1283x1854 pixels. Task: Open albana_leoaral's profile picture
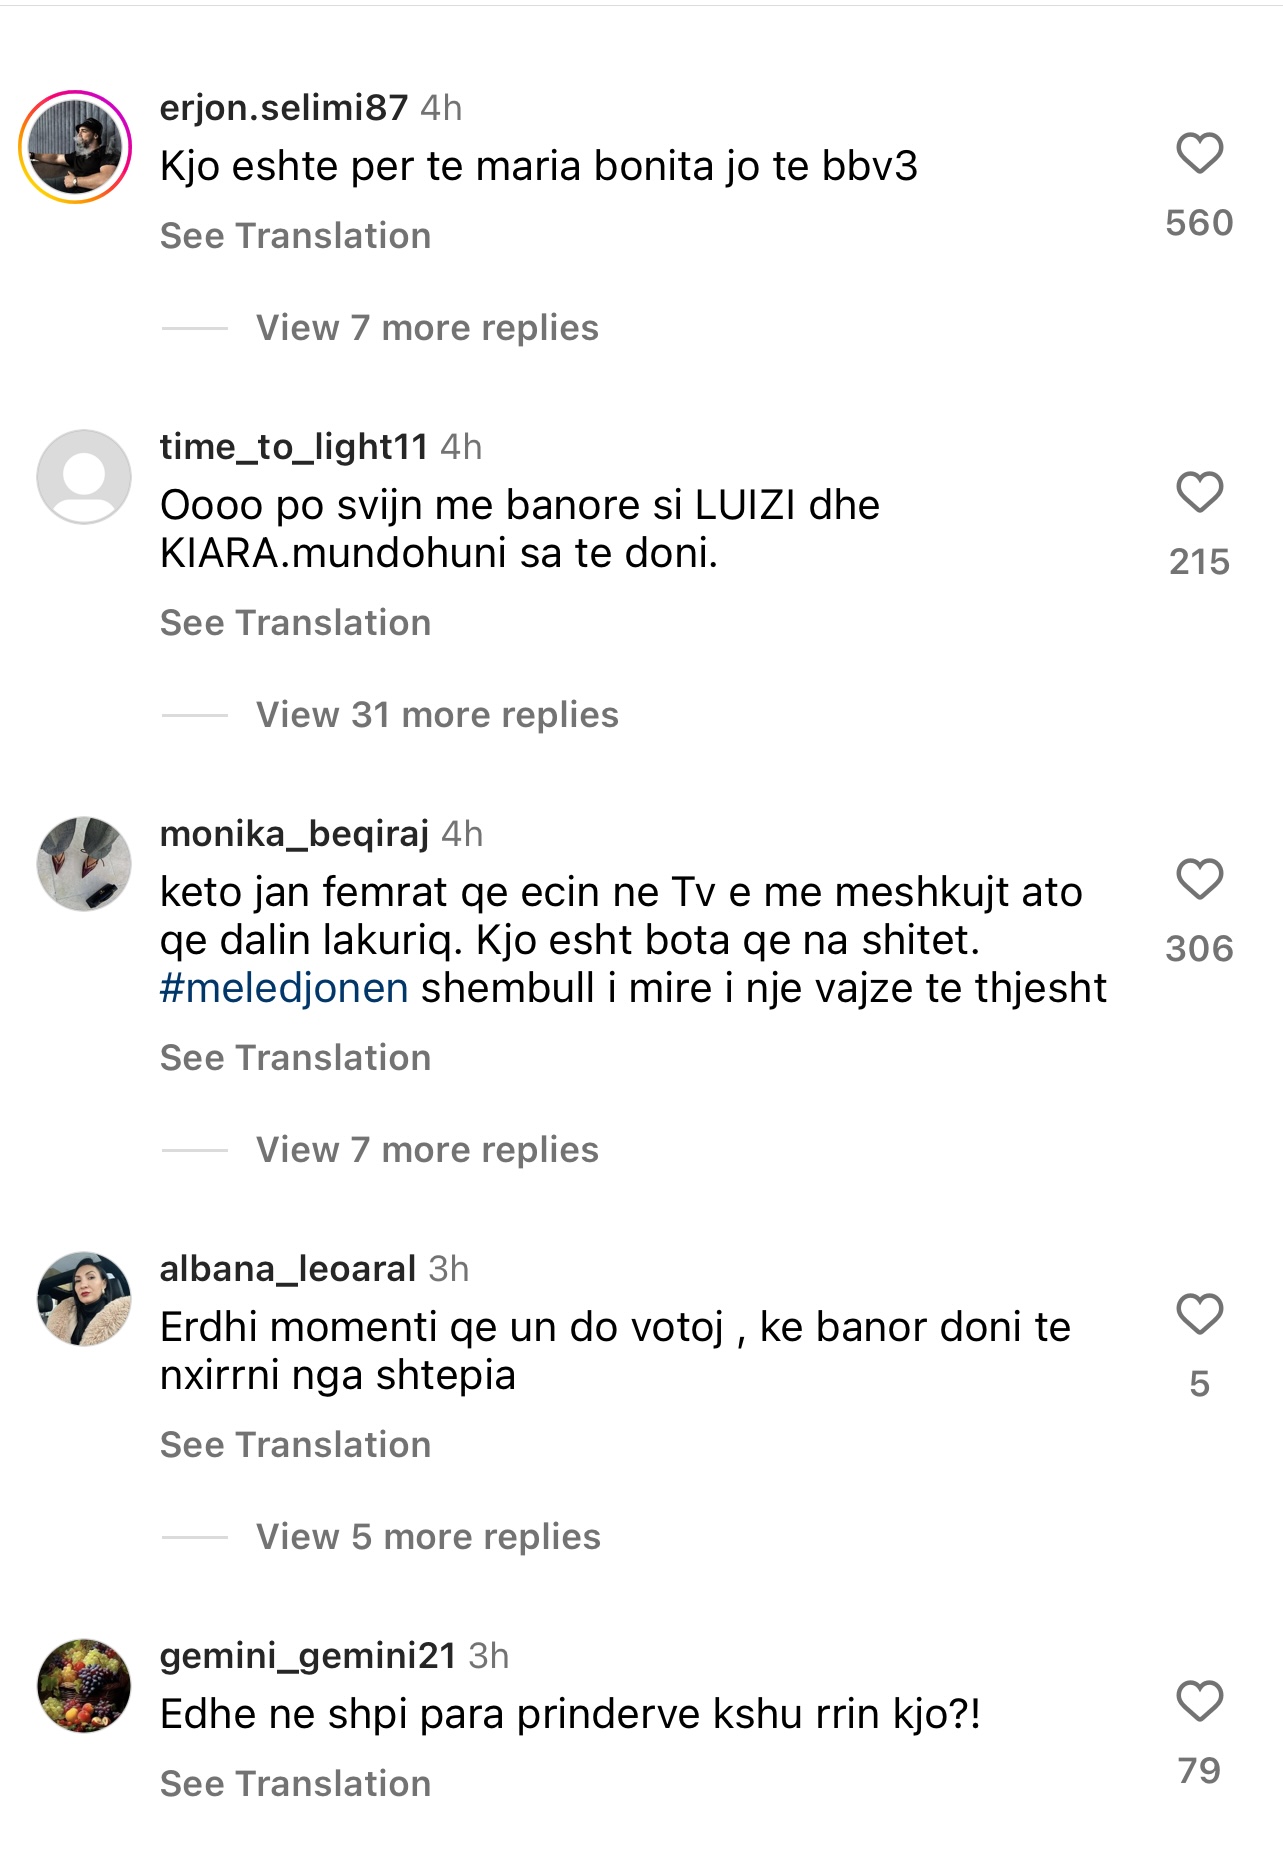point(84,1298)
